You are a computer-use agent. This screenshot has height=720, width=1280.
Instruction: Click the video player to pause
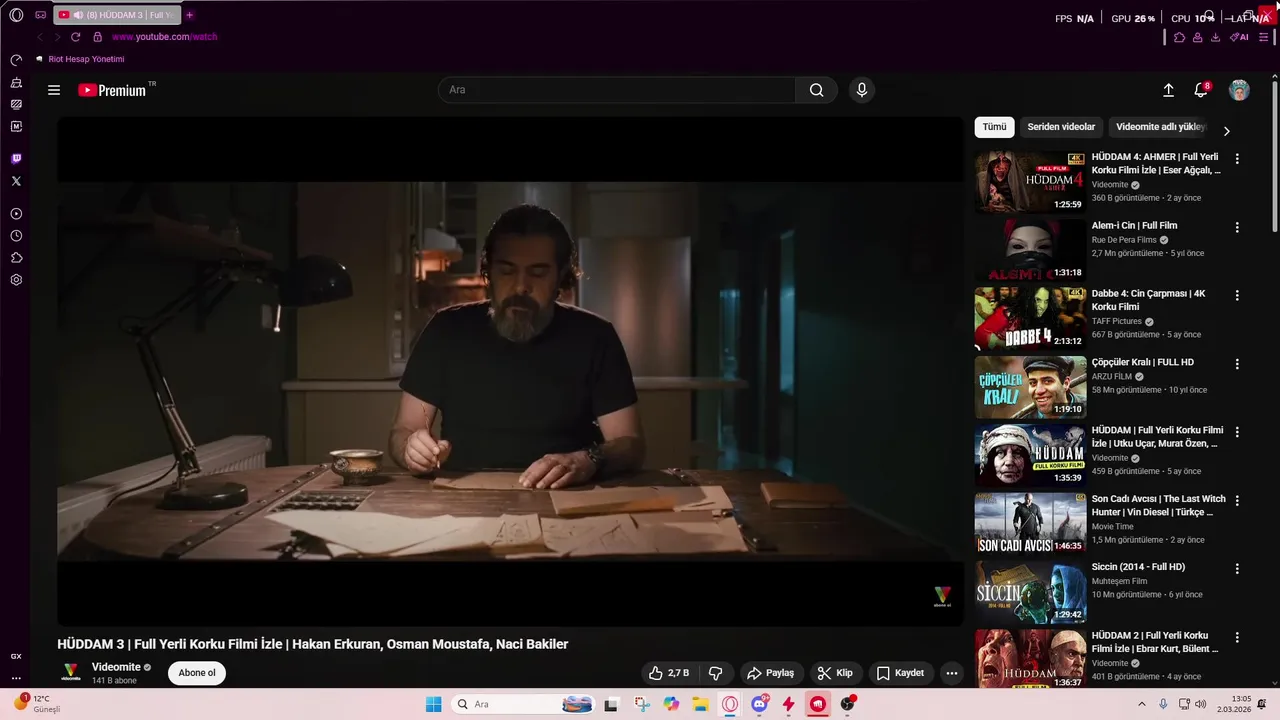[510, 371]
